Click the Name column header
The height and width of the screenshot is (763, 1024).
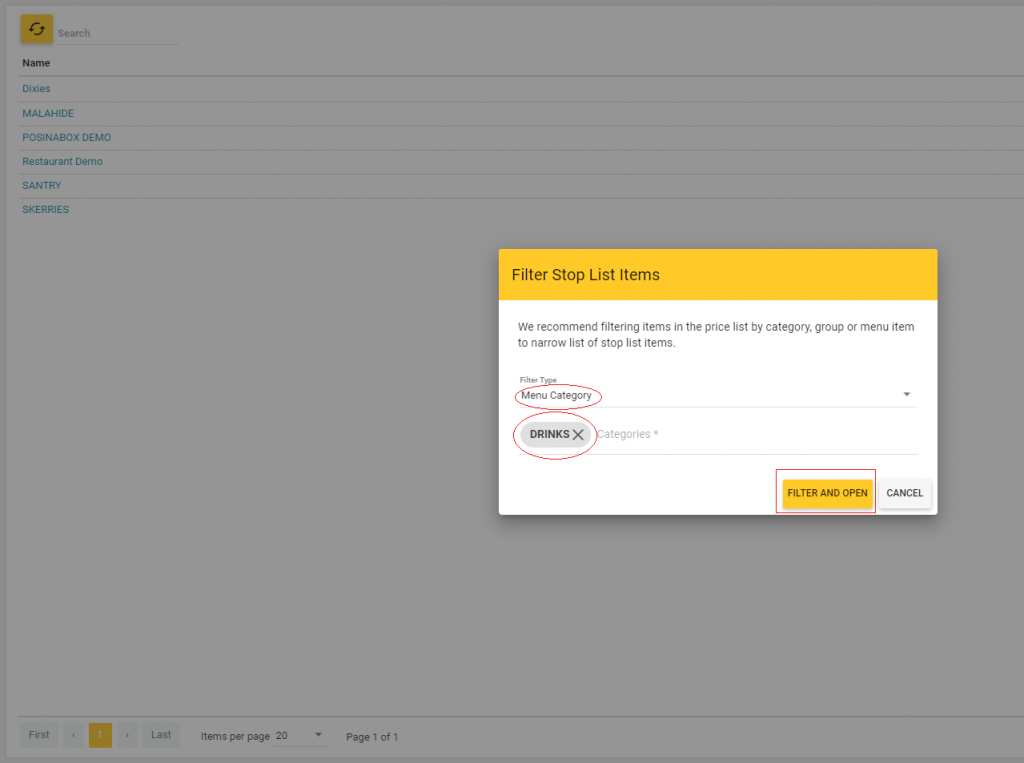[36, 62]
